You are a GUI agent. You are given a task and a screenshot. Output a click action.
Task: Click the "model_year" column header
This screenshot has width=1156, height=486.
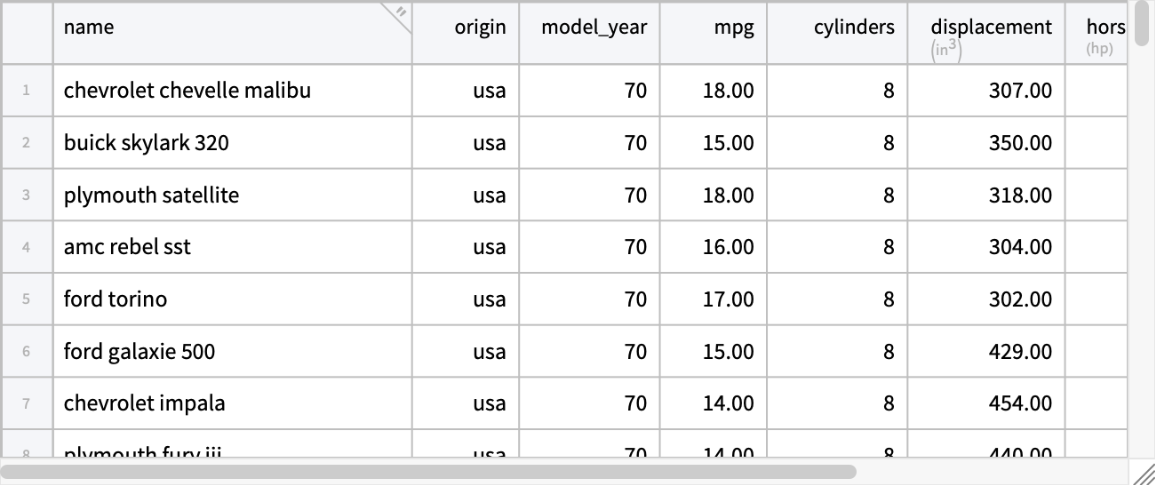(x=594, y=28)
